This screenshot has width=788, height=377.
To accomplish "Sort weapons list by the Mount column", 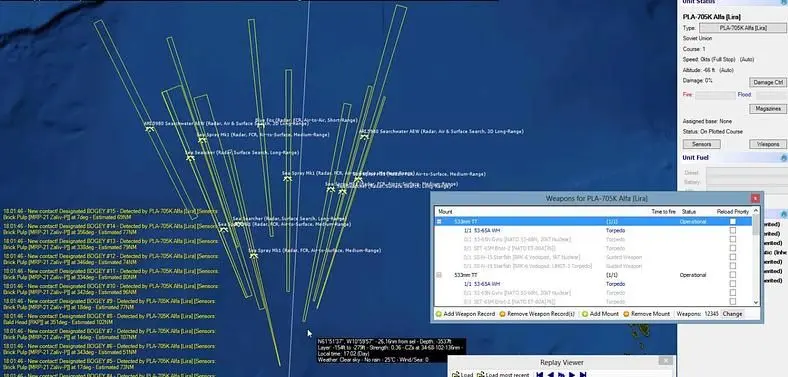I will pyautogui.click(x=445, y=212).
